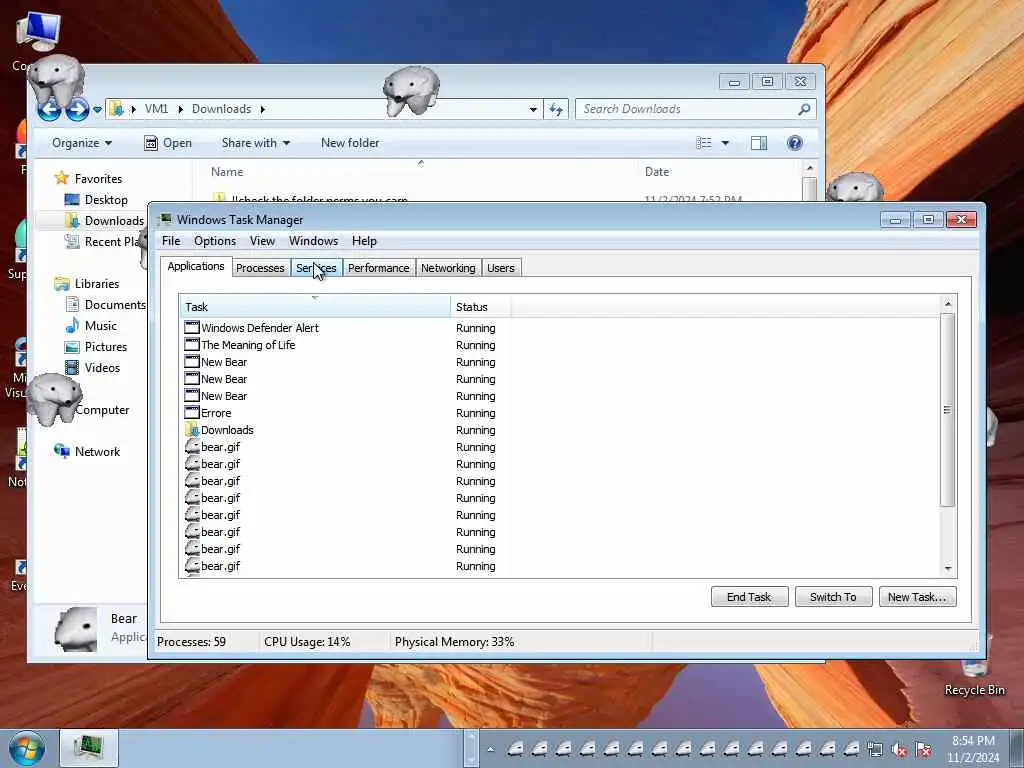Open Favorites star in navigation pane
The width and height of the screenshot is (1024, 768).
pos(62,178)
